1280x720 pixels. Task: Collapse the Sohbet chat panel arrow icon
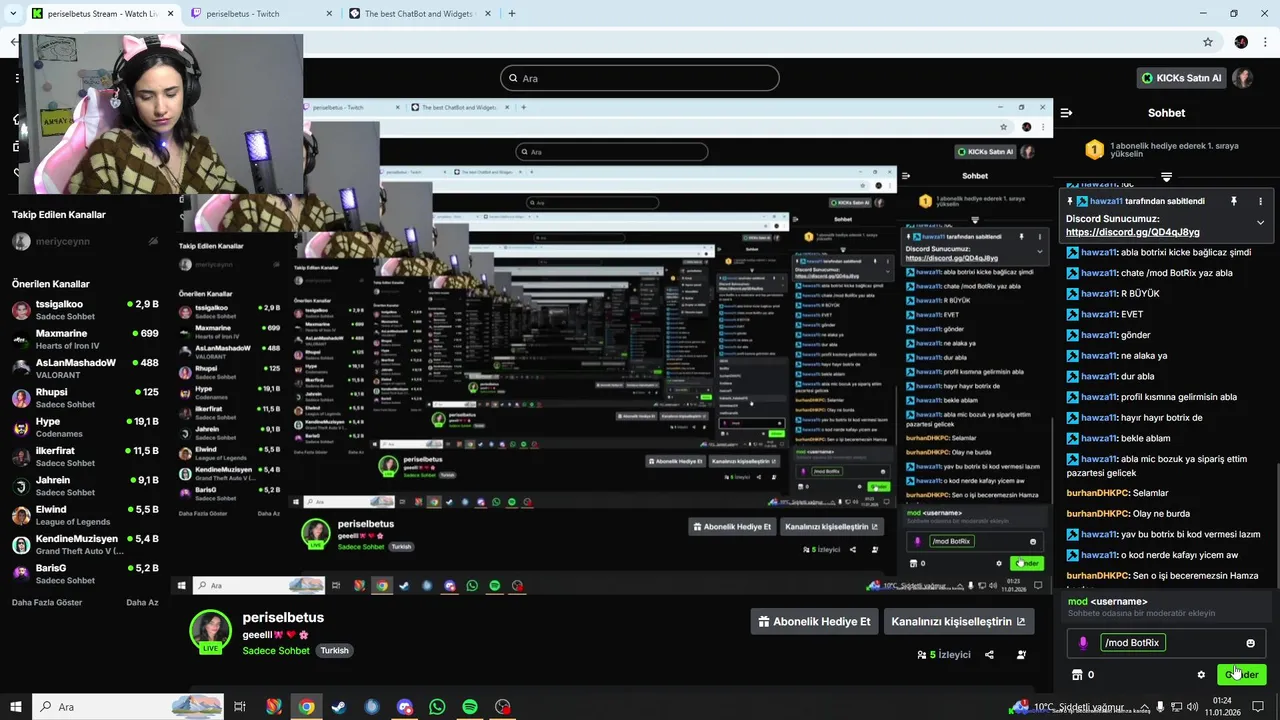(x=1066, y=113)
